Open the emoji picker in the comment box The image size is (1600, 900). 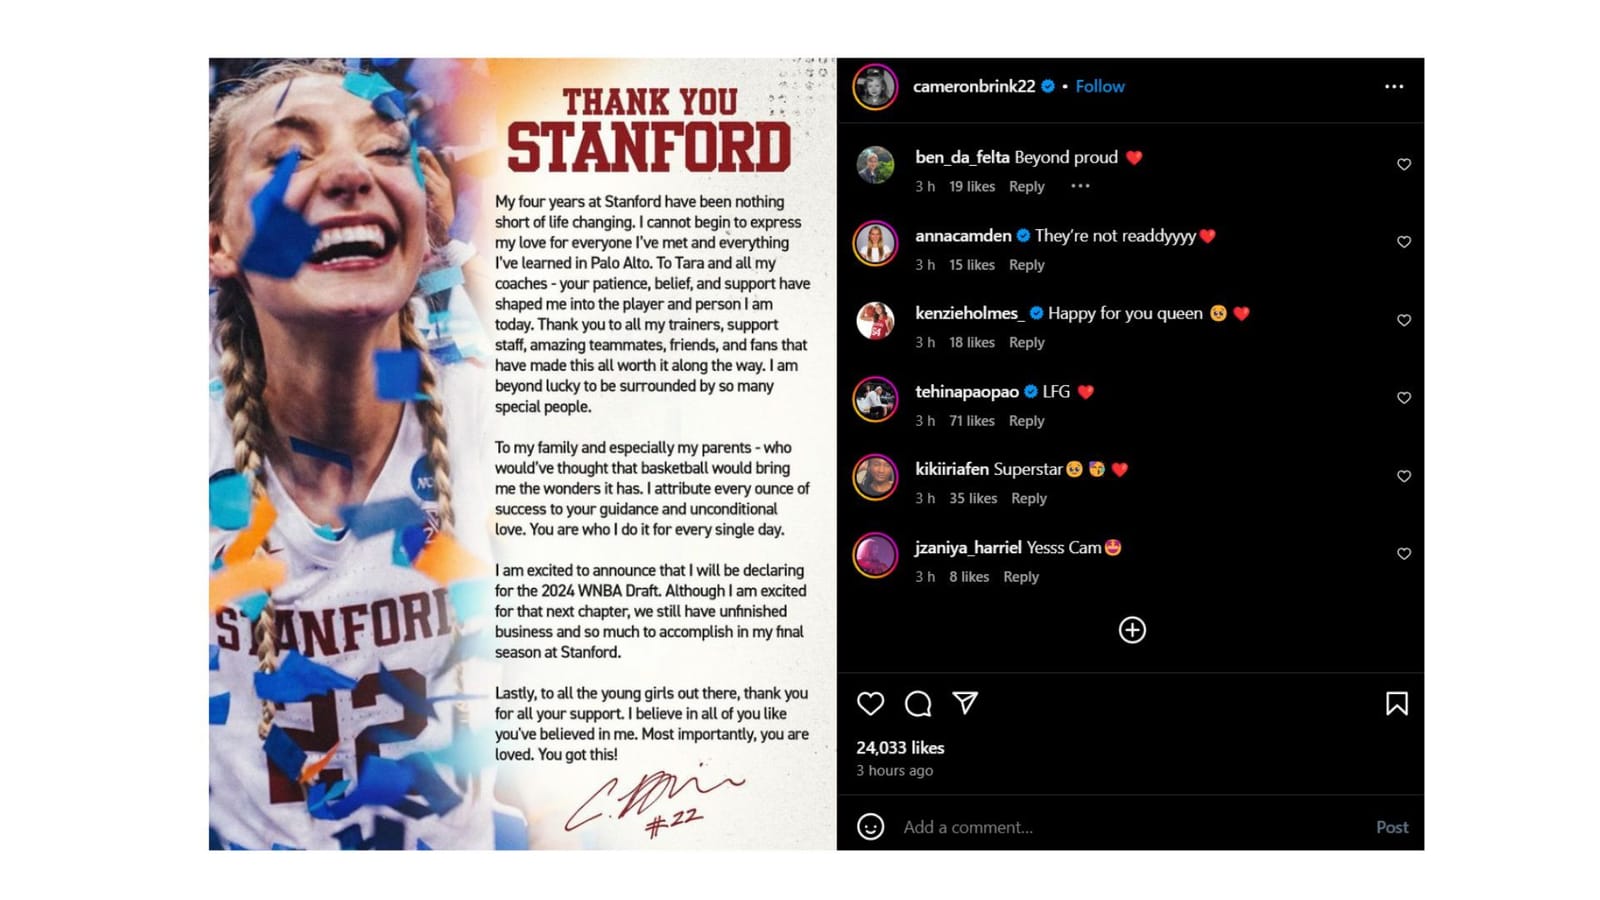pos(869,827)
